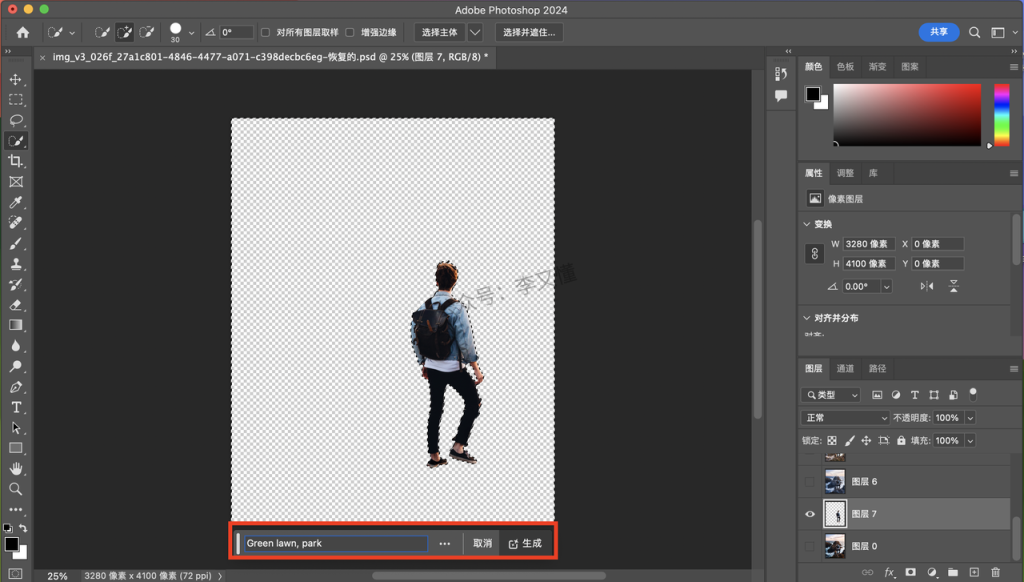Click the hue spectrum slider

[x=1002, y=114]
